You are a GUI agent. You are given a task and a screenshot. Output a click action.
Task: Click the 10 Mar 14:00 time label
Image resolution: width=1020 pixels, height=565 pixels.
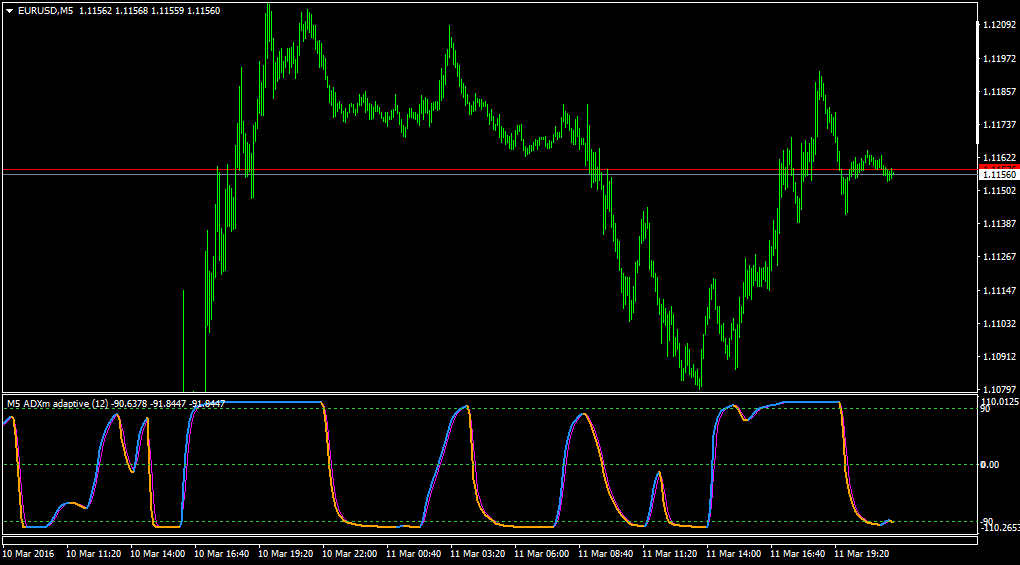(x=157, y=554)
